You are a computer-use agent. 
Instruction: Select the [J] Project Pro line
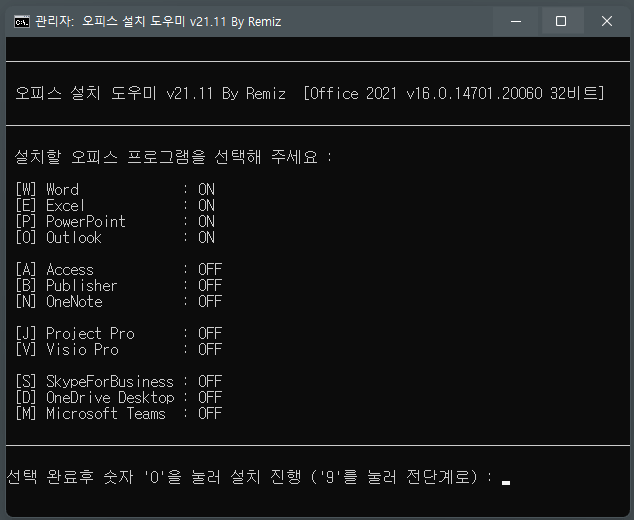pyautogui.click(x=118, y=334)
